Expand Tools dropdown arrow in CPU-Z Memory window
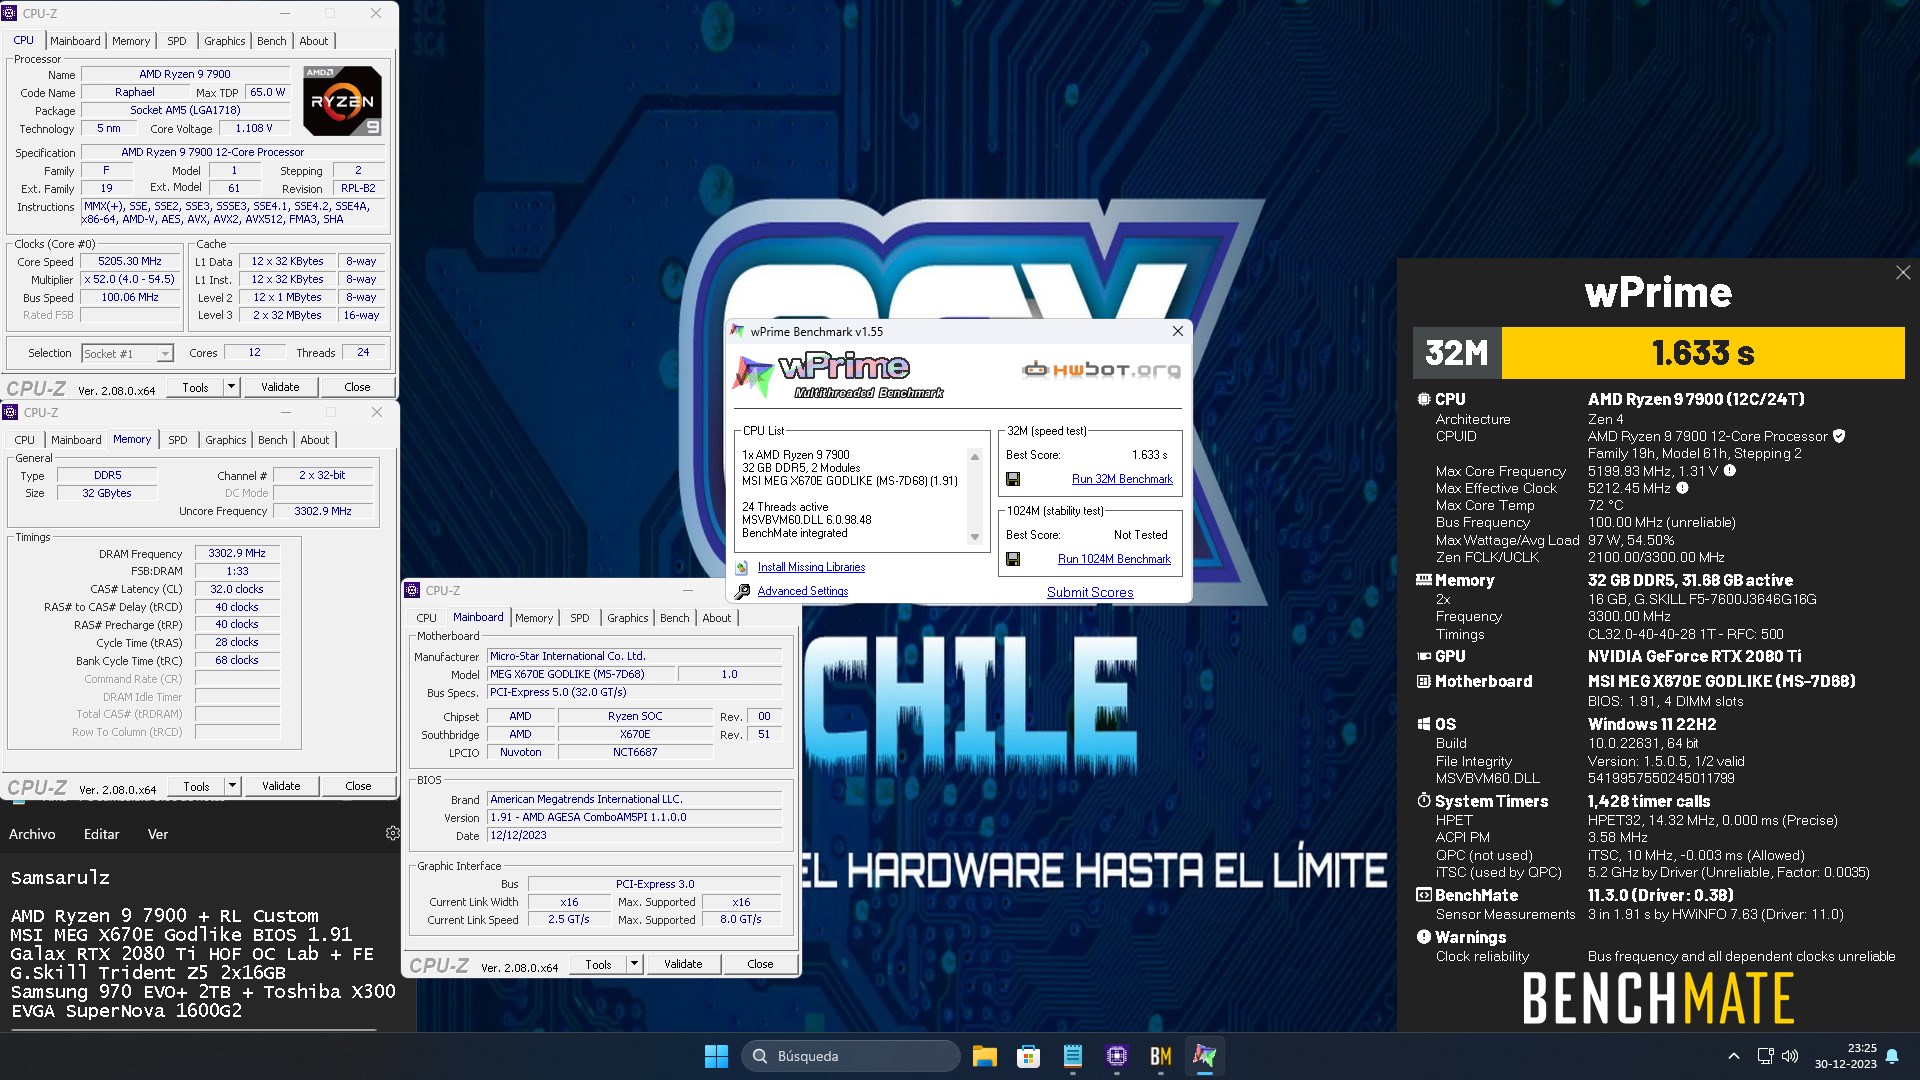Screen dimensions: 1920x1080 click(x=233, y=786)
